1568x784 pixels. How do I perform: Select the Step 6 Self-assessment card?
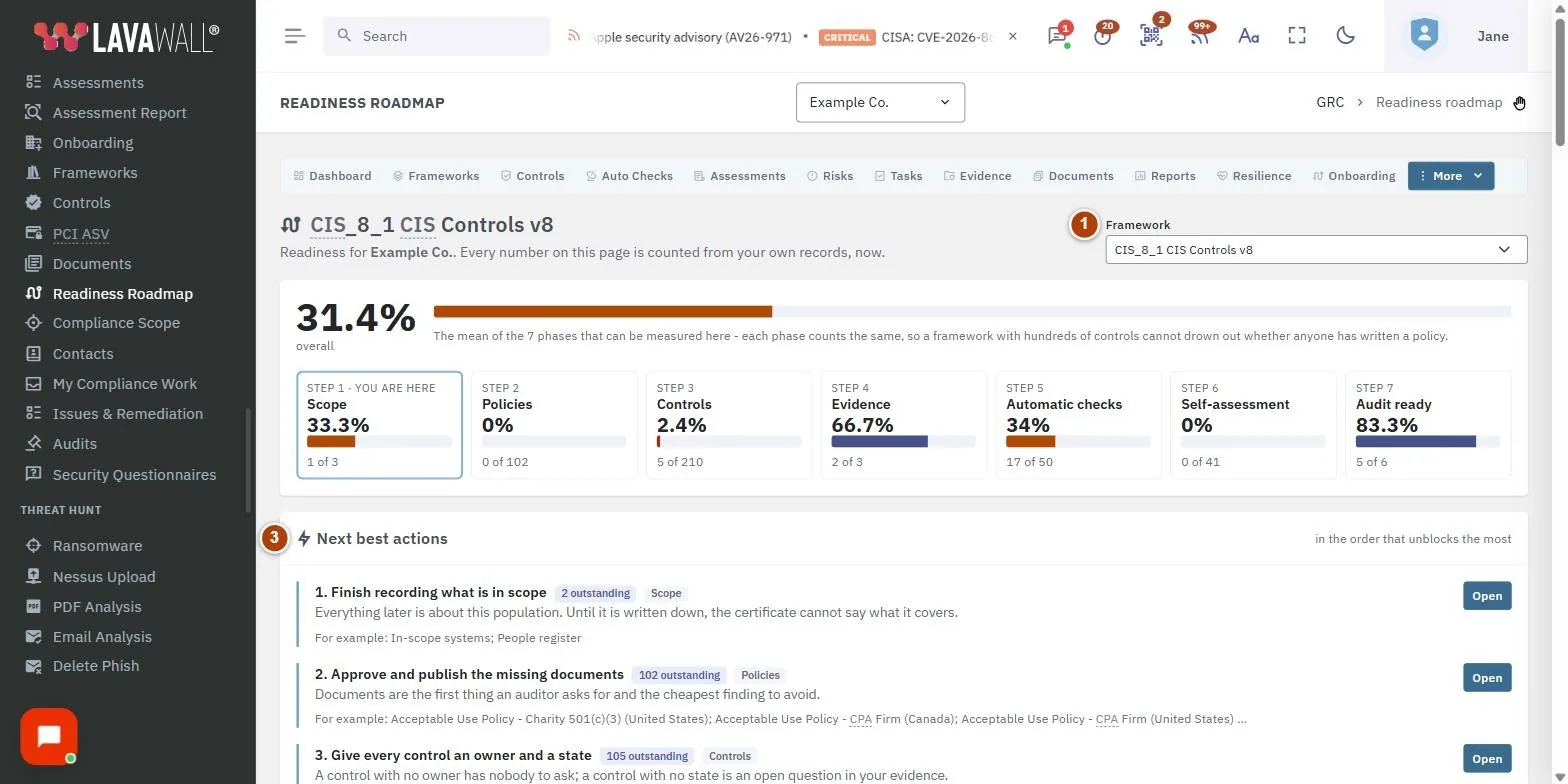coord(1254,425)
